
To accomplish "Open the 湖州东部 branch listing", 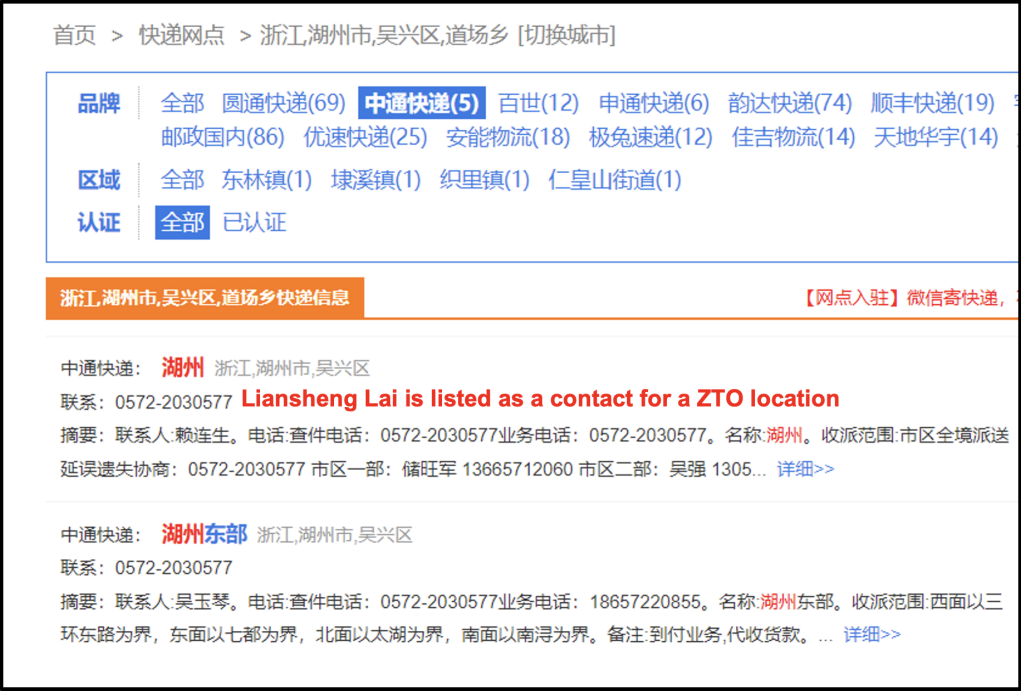I will pos(206,534).
